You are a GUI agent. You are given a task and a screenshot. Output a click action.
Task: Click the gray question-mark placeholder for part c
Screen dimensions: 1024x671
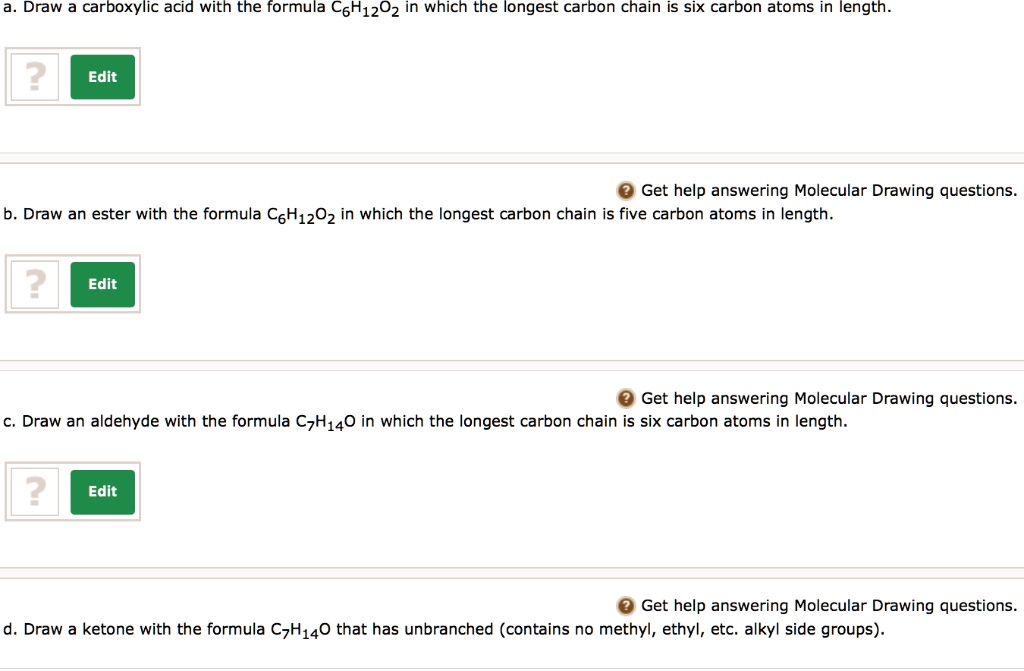pos(33,491)
